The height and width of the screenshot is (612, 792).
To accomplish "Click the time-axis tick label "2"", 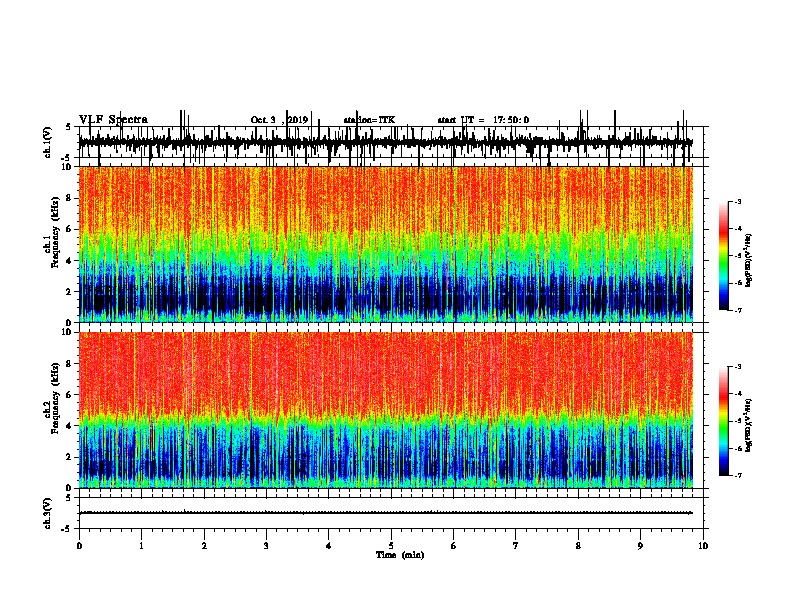I will (204, 546).
